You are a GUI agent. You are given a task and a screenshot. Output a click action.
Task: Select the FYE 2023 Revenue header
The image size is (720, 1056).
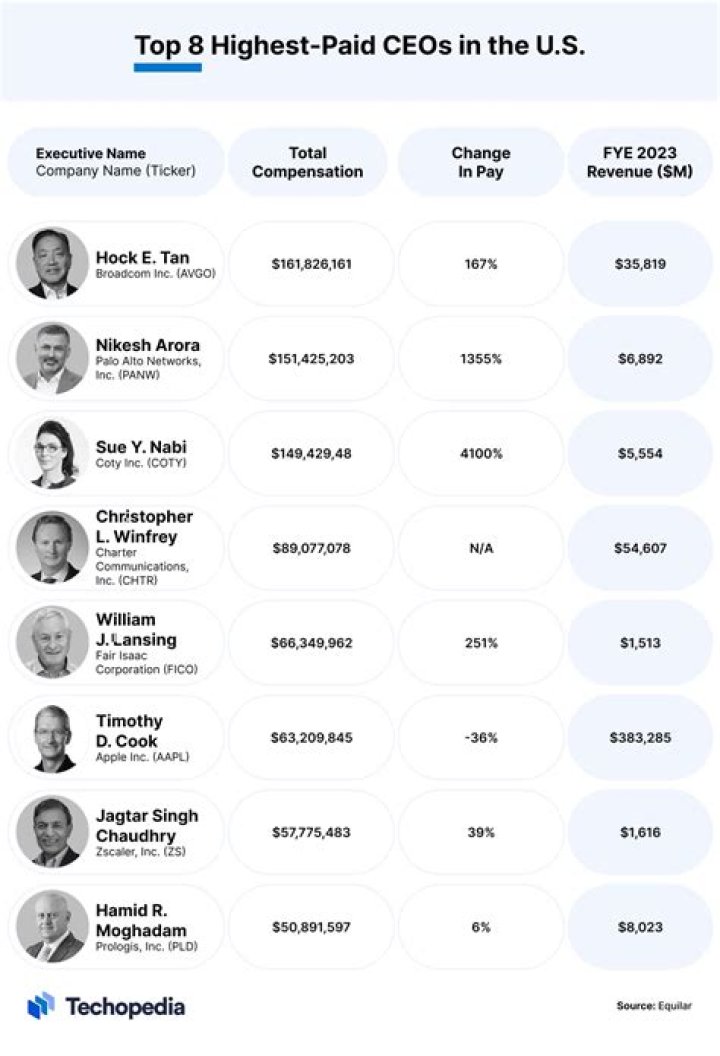tap(640, 162)
